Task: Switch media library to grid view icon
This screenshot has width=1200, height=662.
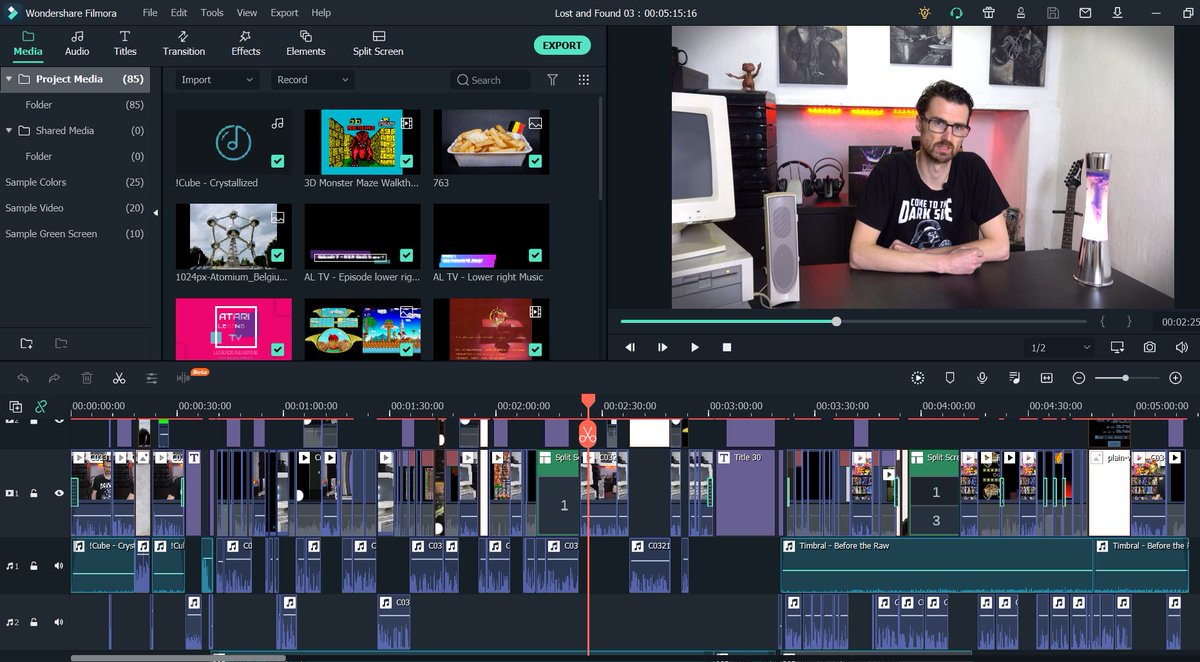Action: (x=584, y=80)
